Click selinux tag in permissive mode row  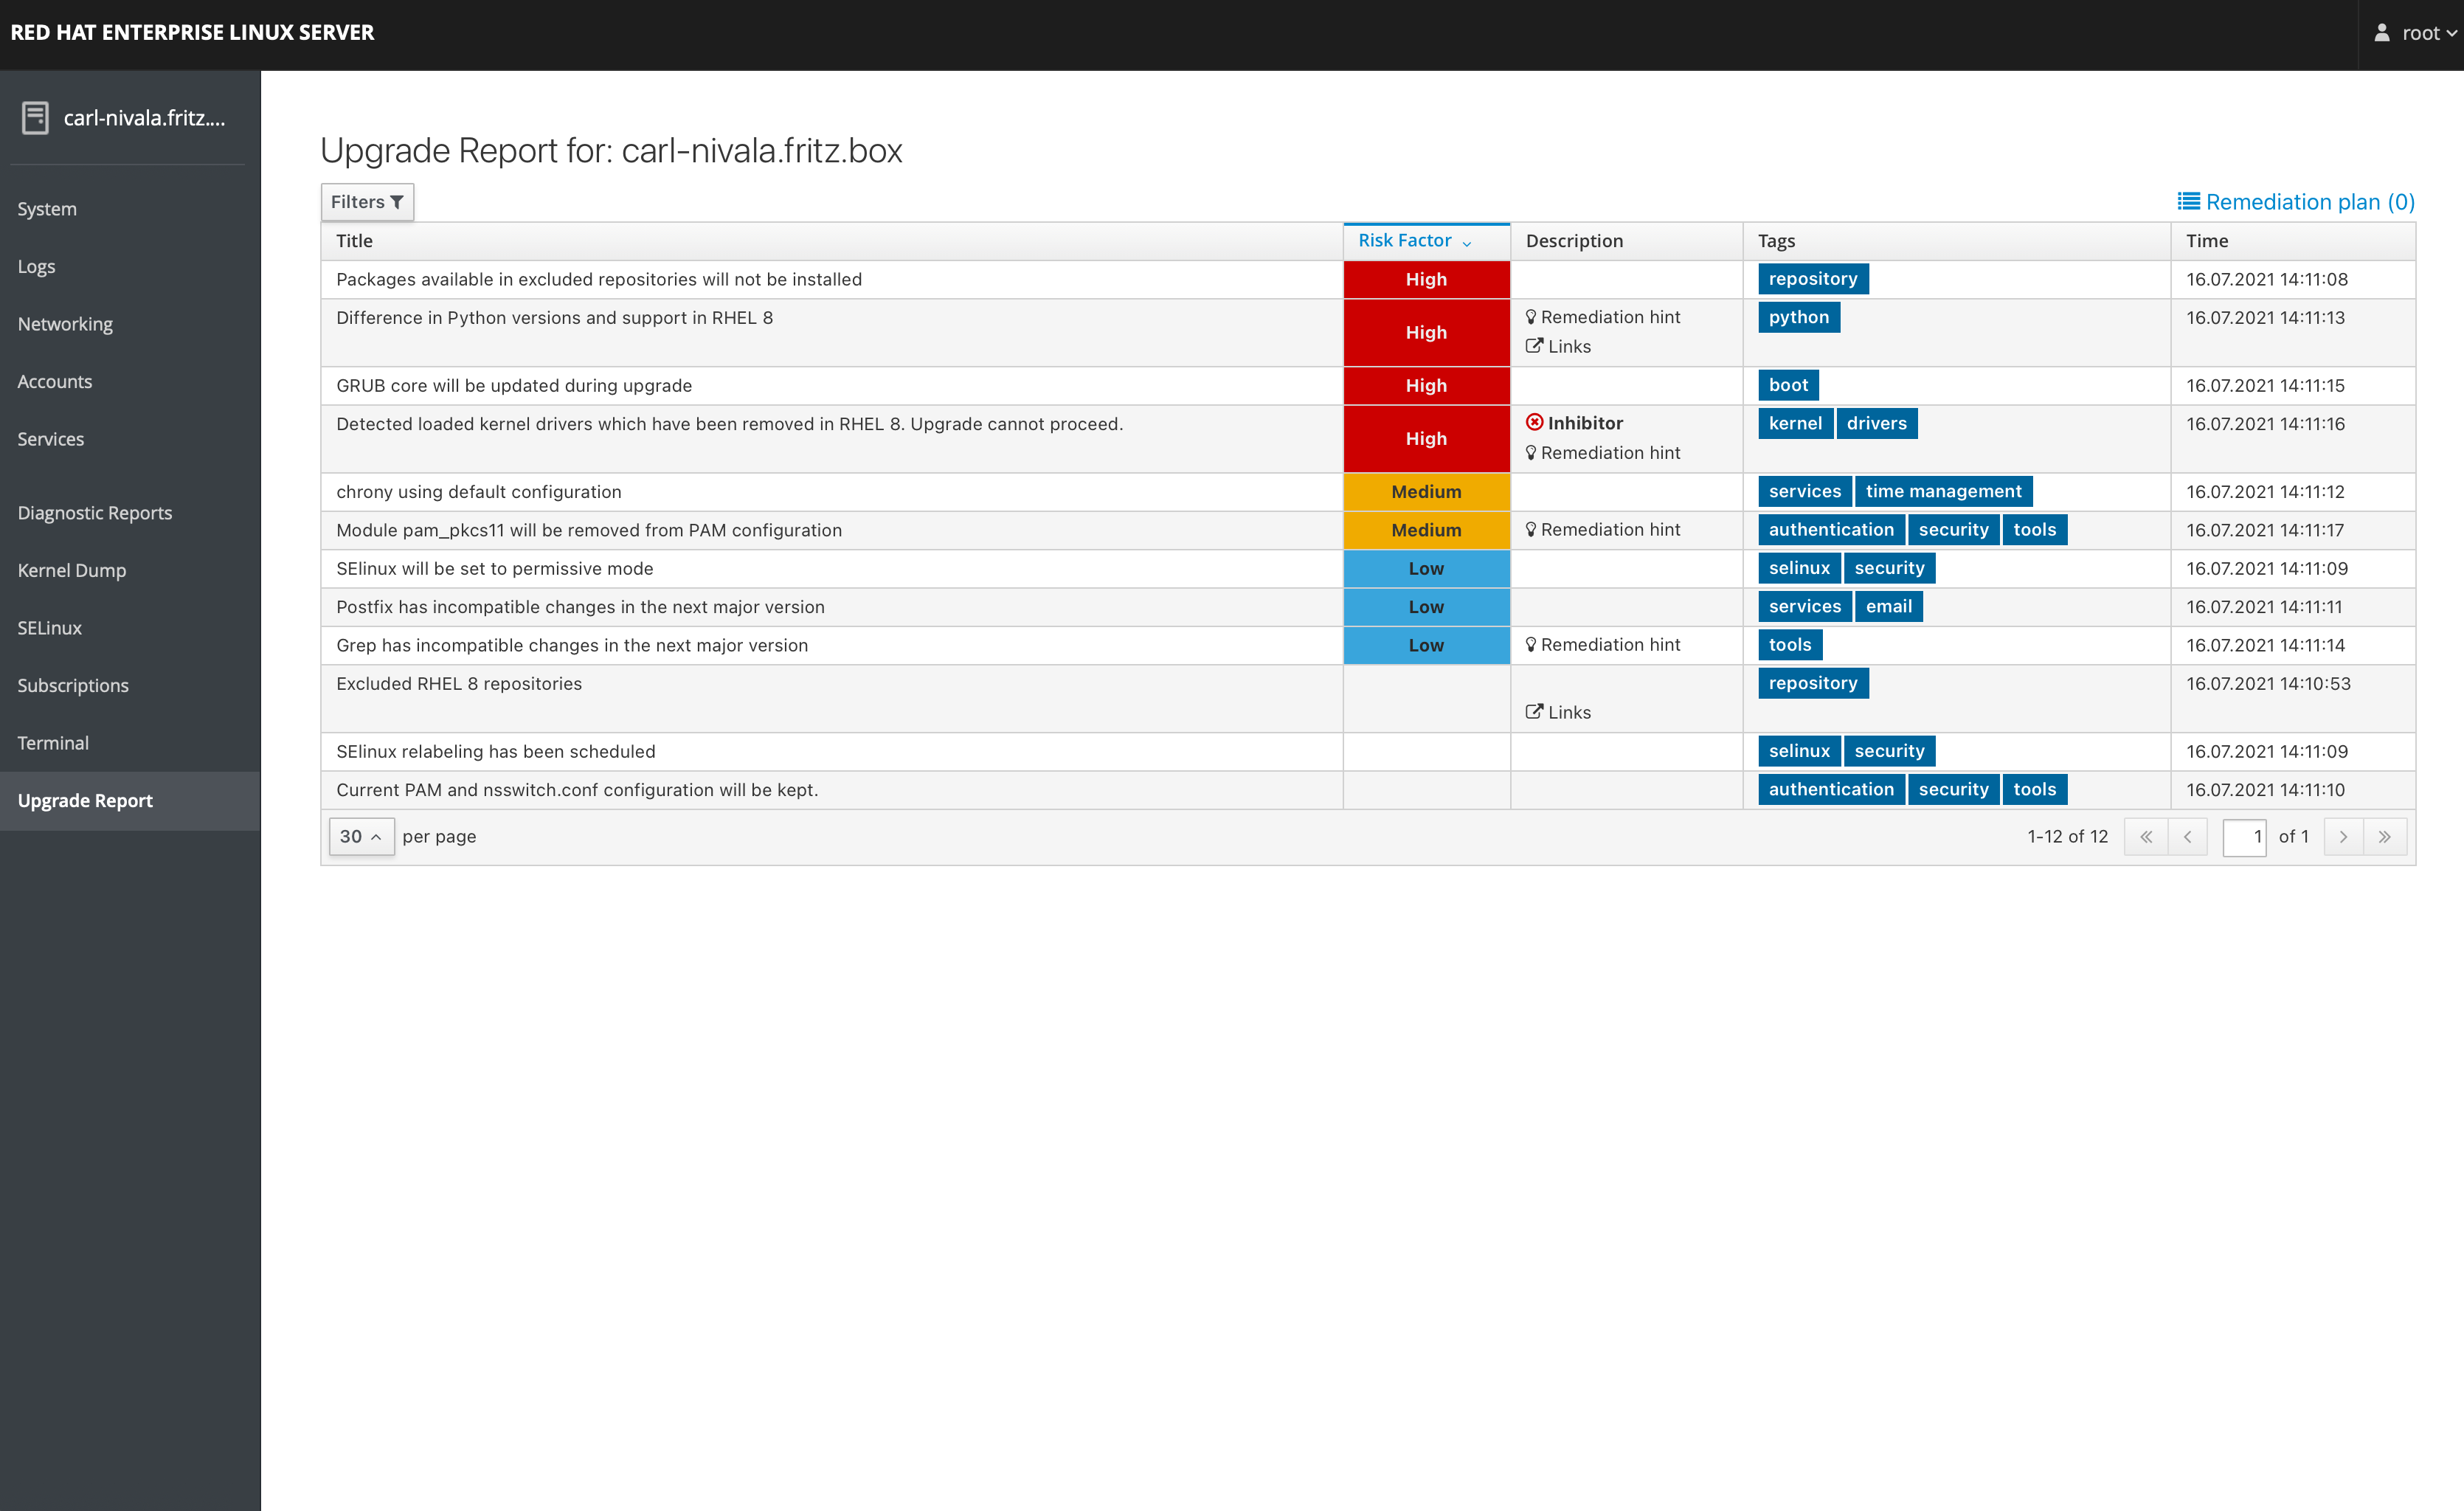(1799, 568)
